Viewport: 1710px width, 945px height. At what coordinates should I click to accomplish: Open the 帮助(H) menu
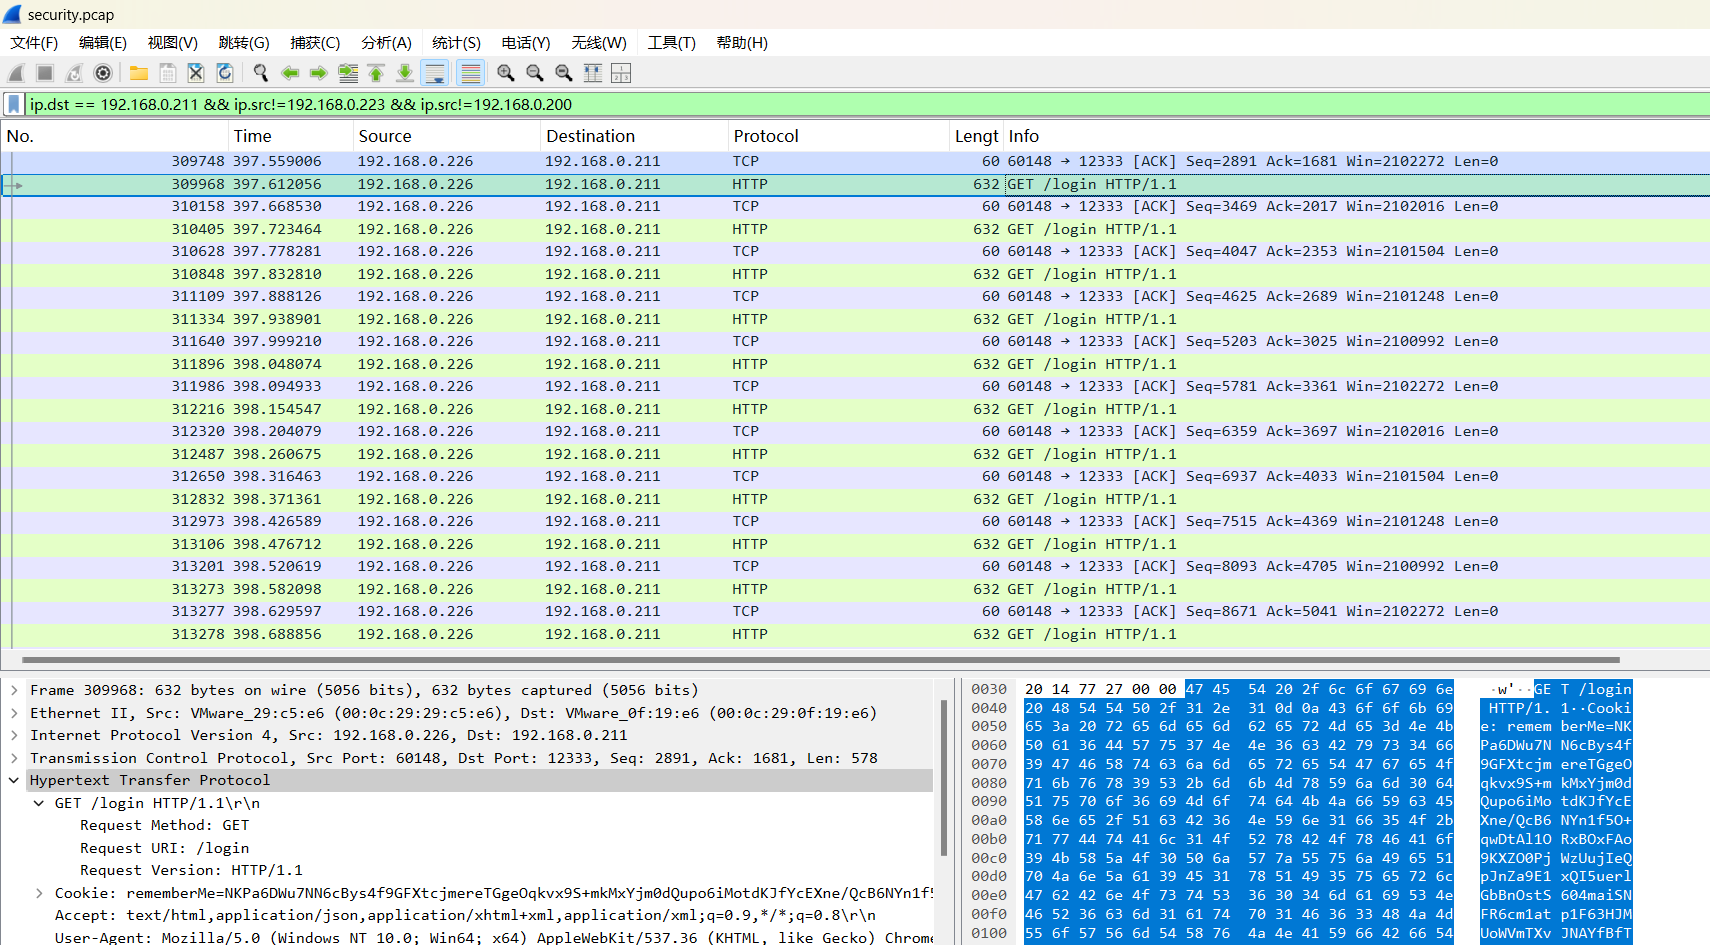tap(742, 43)
